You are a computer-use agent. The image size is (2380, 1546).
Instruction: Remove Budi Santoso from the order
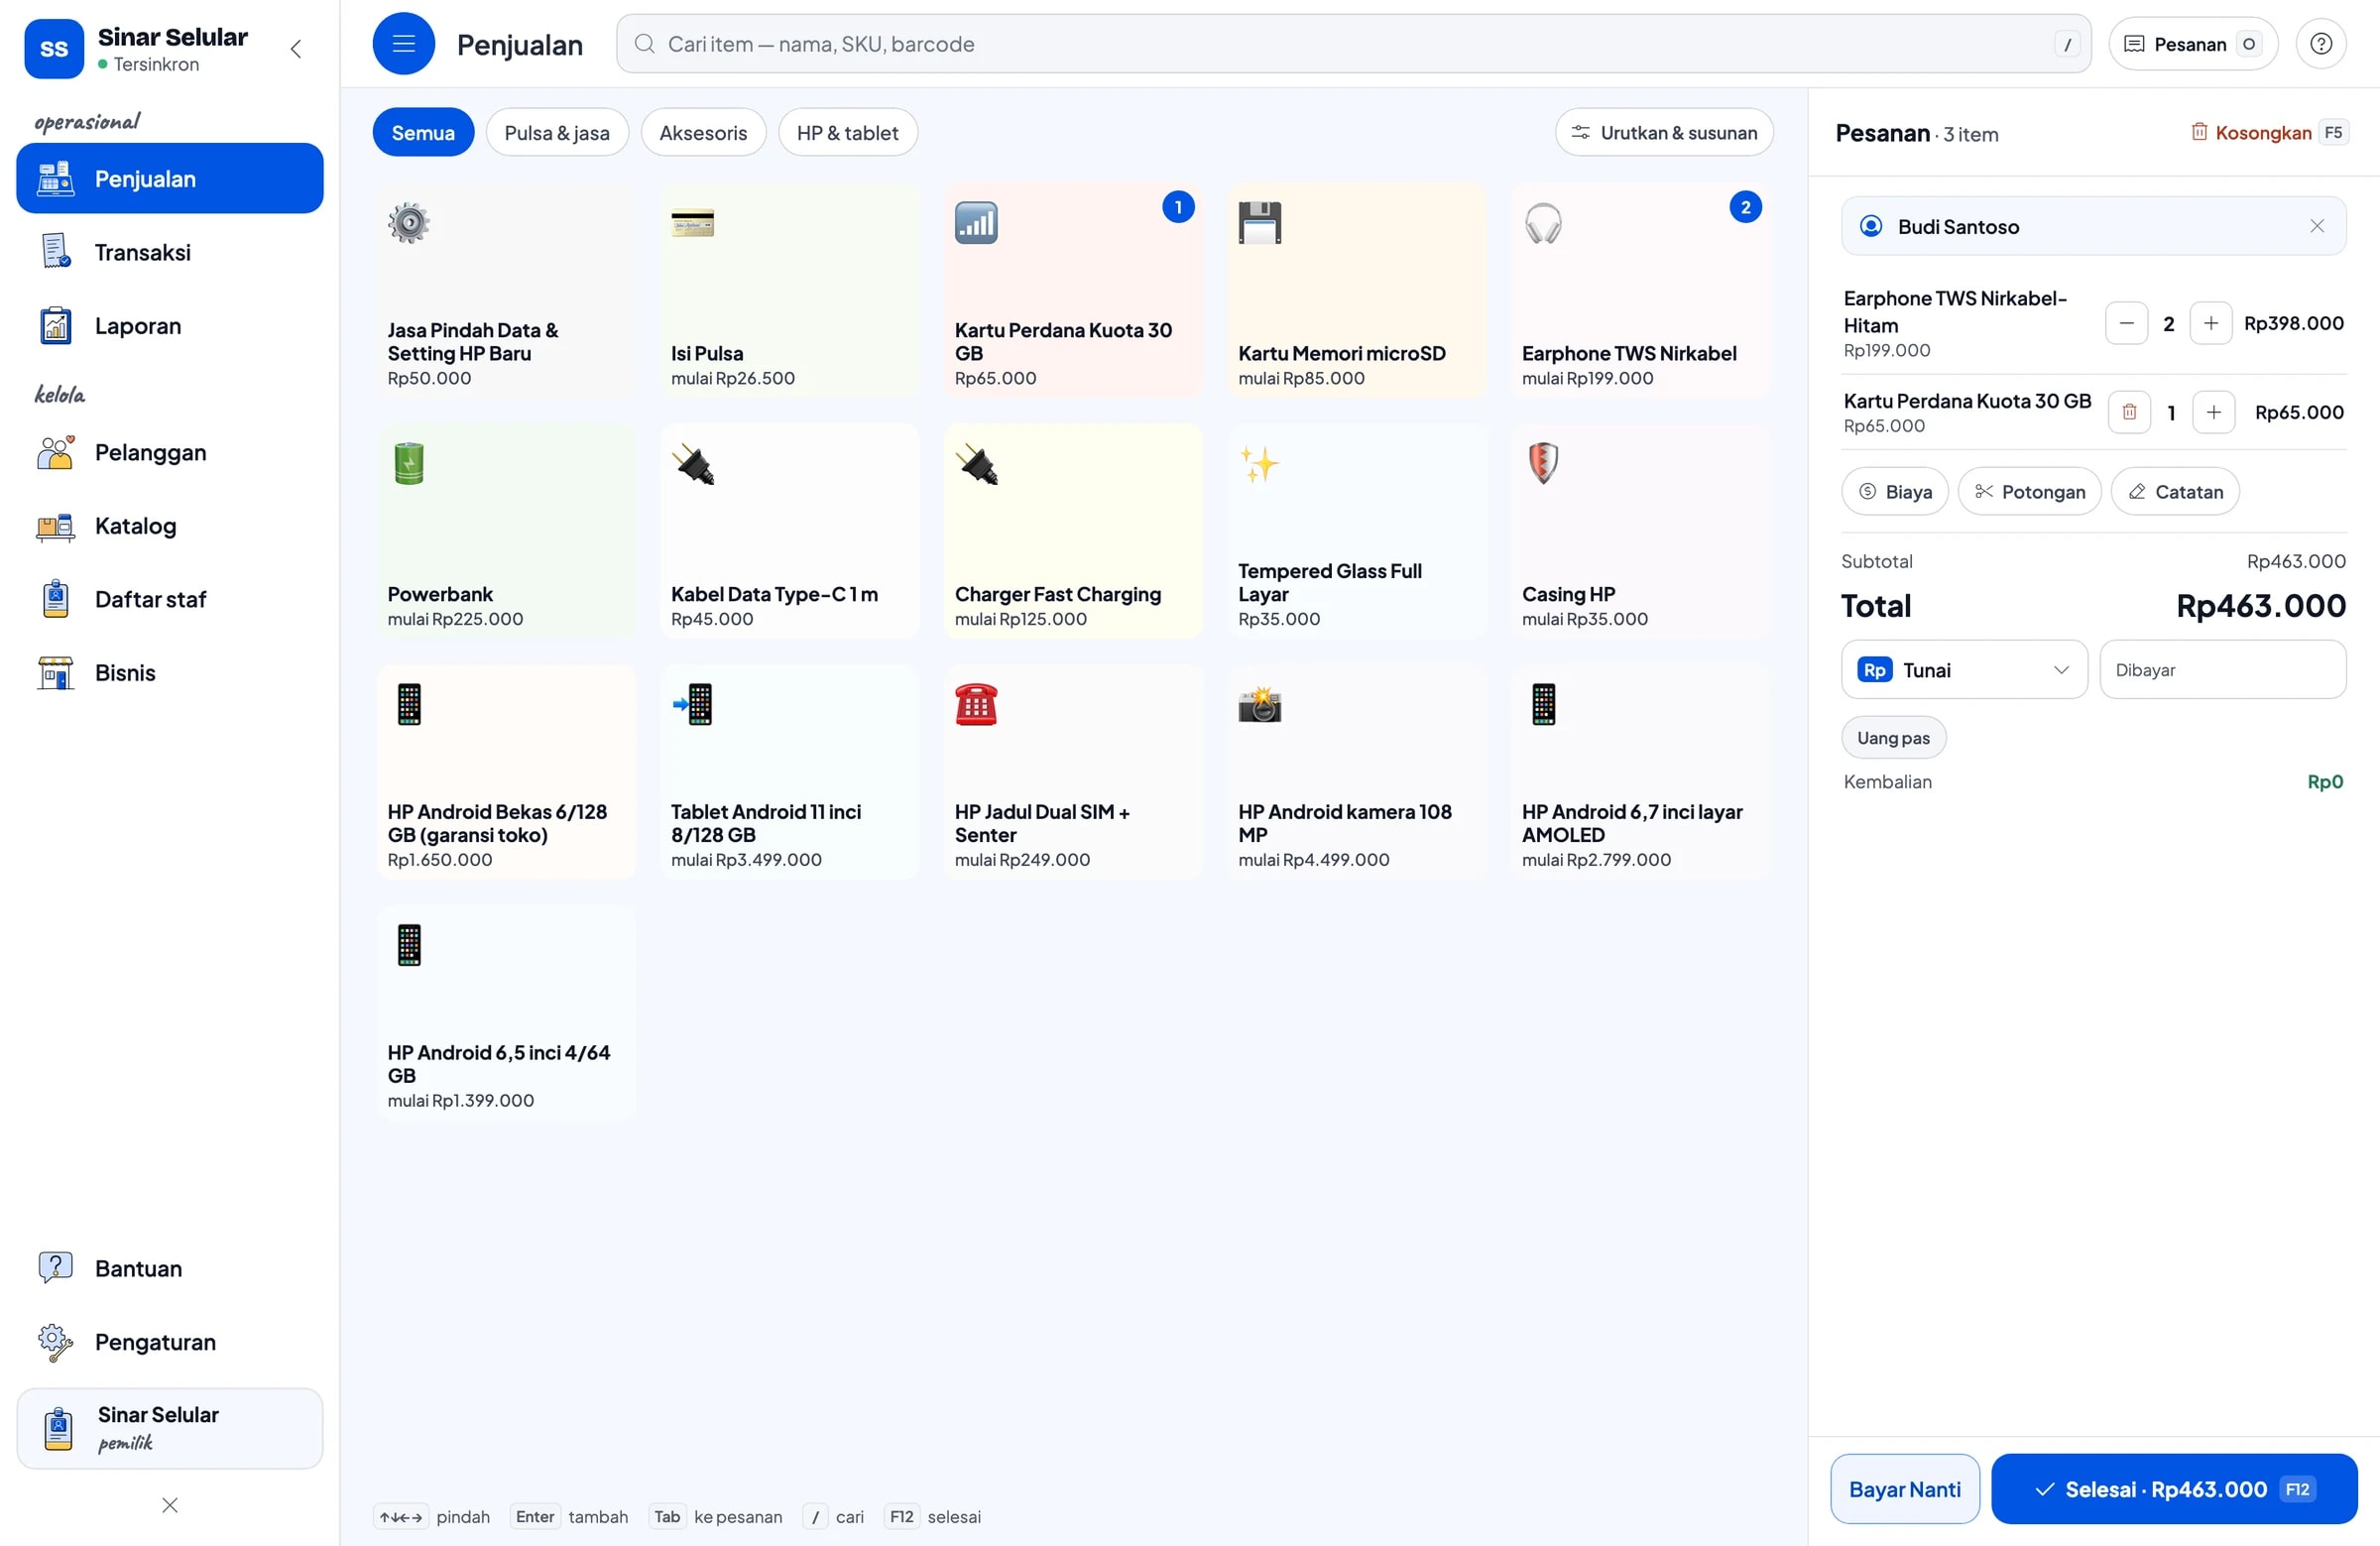(x=2317, y=226)
